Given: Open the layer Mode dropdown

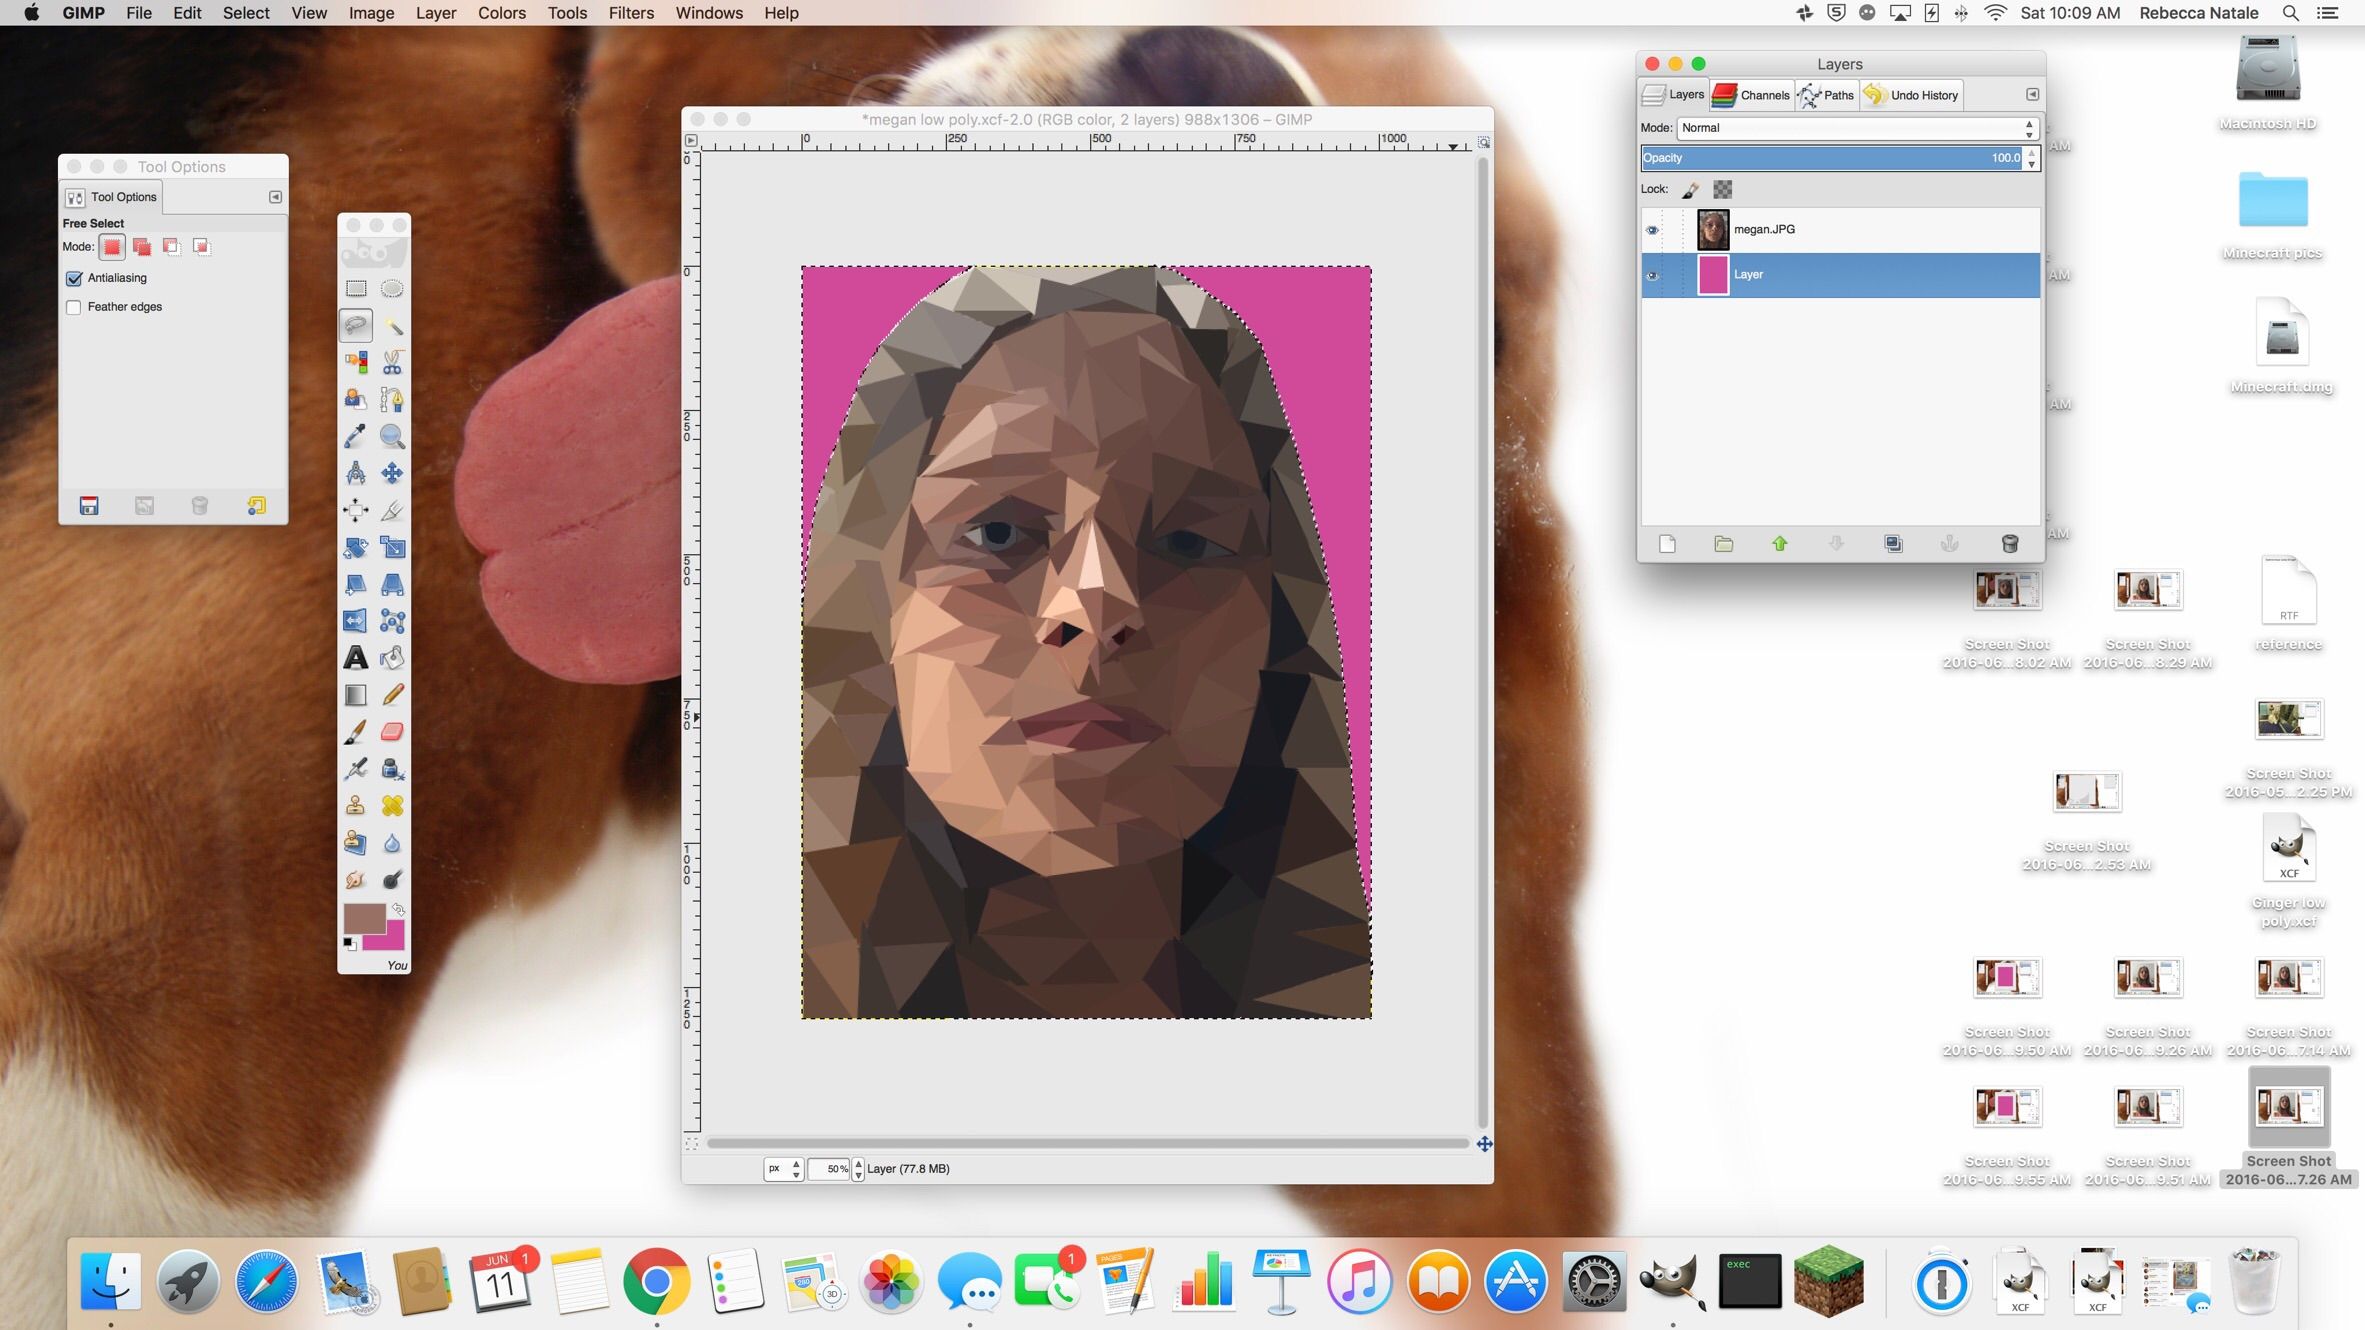Looking at the screenshot, I should [1855, 128].
